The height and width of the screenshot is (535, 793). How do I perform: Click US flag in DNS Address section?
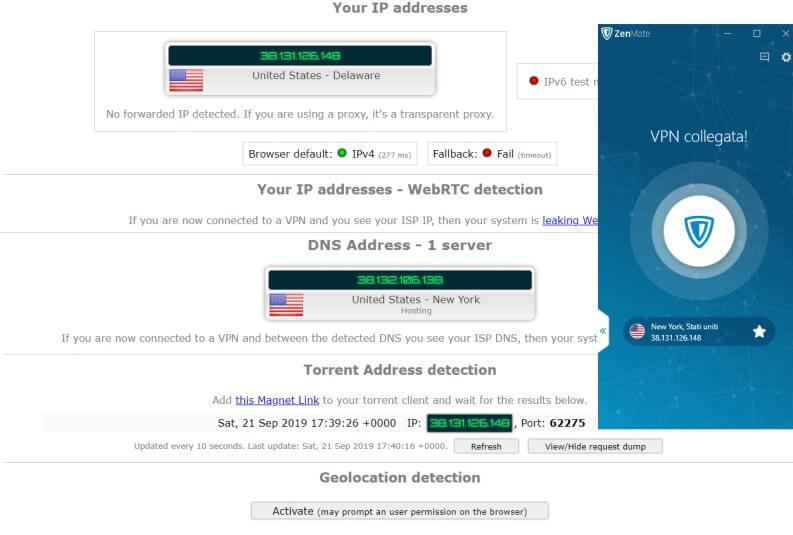[x=286, y=304]
